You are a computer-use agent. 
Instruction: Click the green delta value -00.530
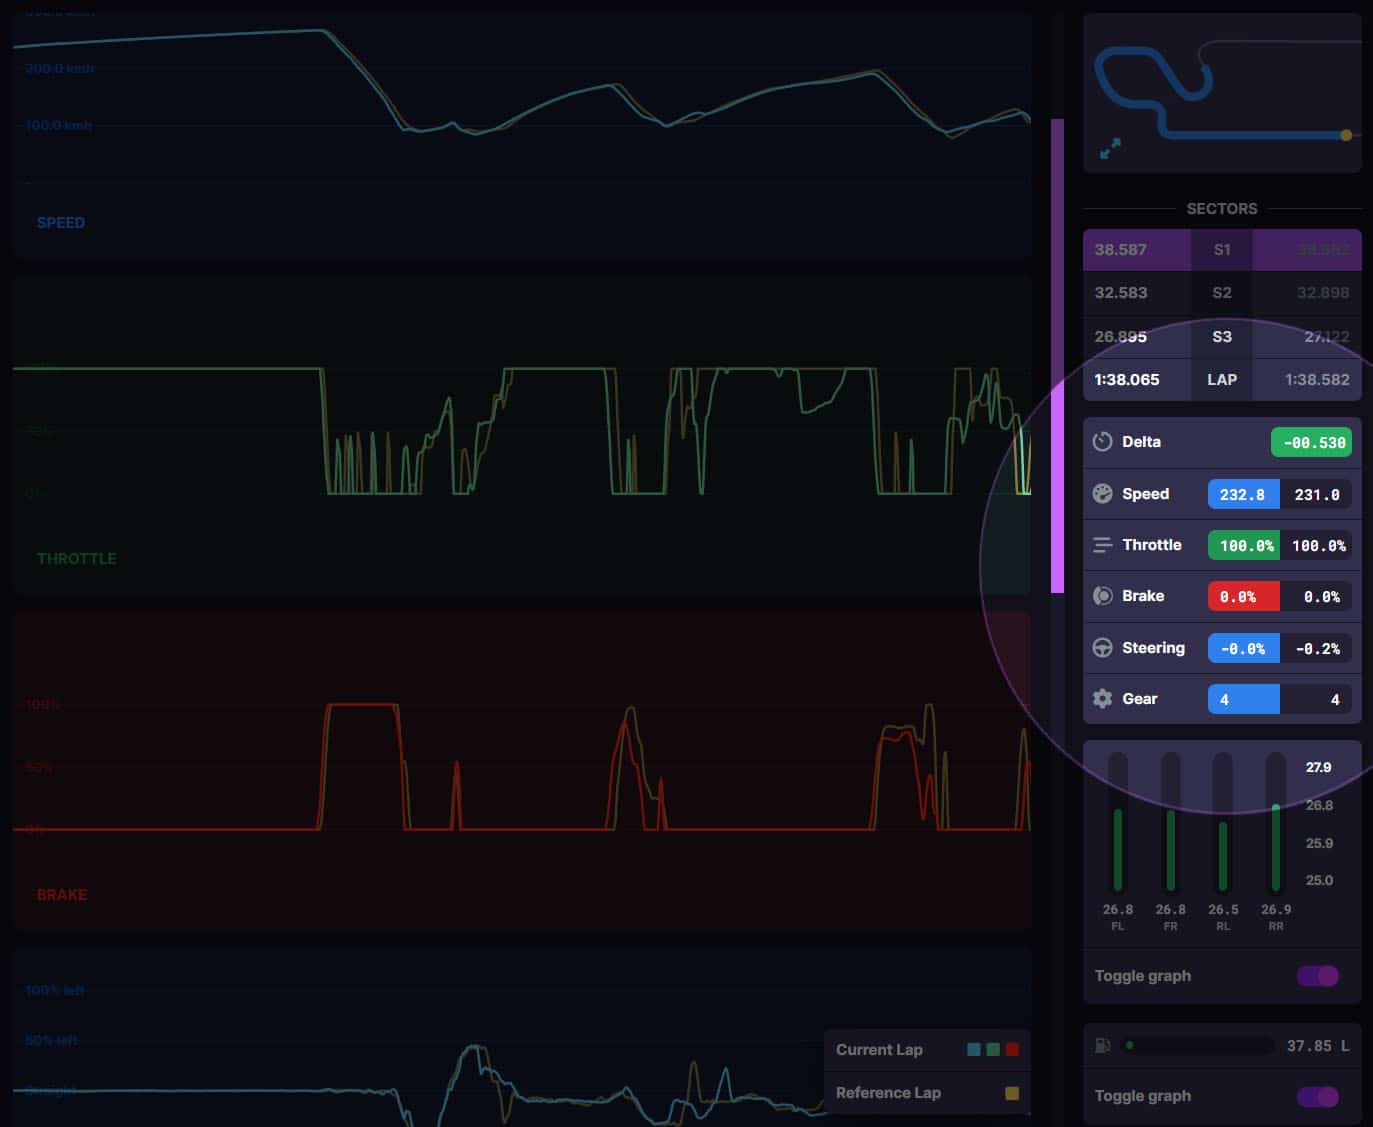[x=1311, y=442]
